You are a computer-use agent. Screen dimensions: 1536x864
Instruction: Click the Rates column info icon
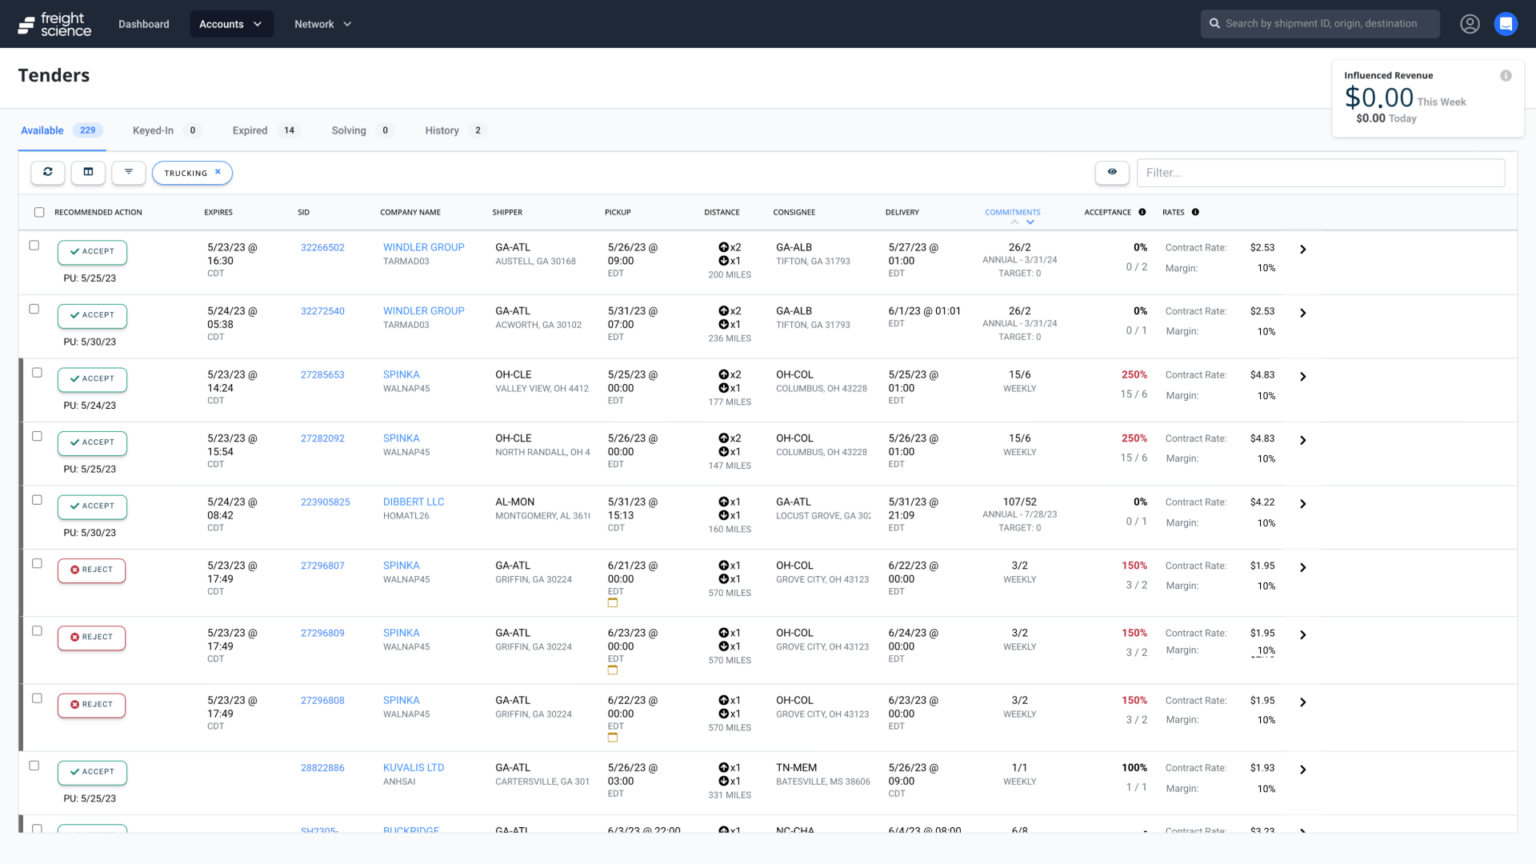(x=1197, y=212)
